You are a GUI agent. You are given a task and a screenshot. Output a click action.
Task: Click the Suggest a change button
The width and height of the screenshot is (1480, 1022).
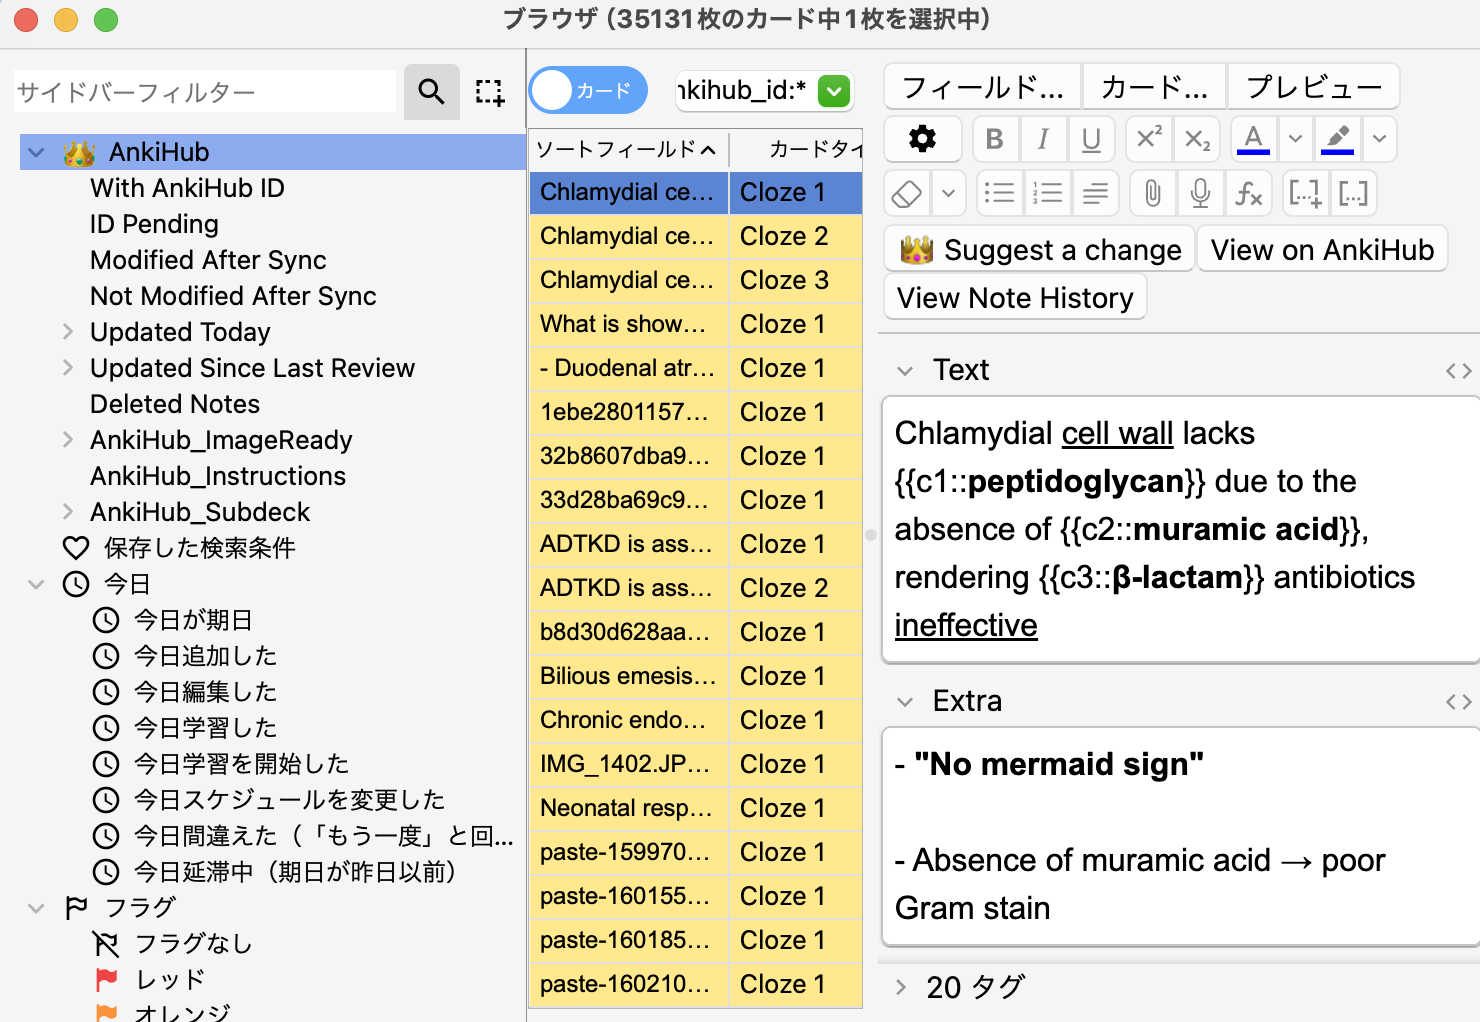click(1040, 250)
